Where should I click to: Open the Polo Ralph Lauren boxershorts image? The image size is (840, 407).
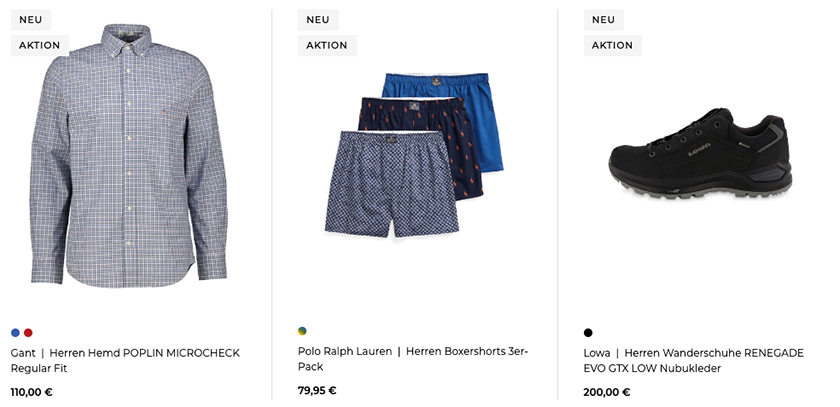[x=414, y=155]
